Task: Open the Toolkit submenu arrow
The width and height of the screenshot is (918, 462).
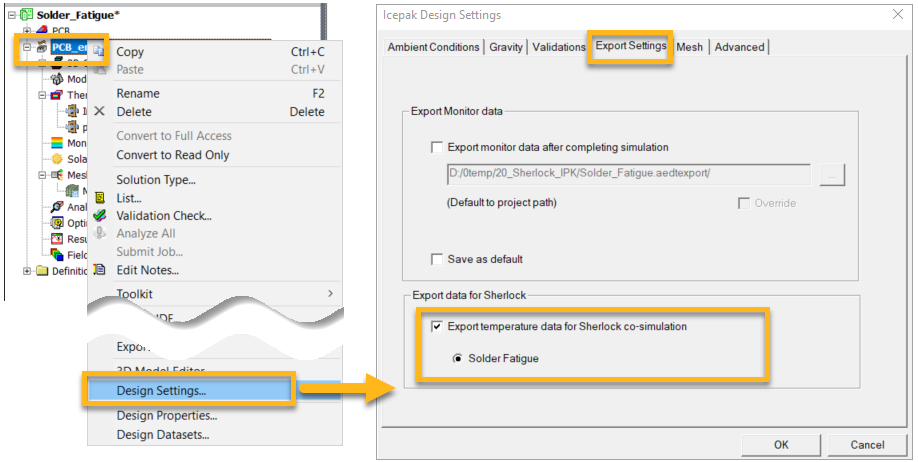Action: (x=330, y=294)
